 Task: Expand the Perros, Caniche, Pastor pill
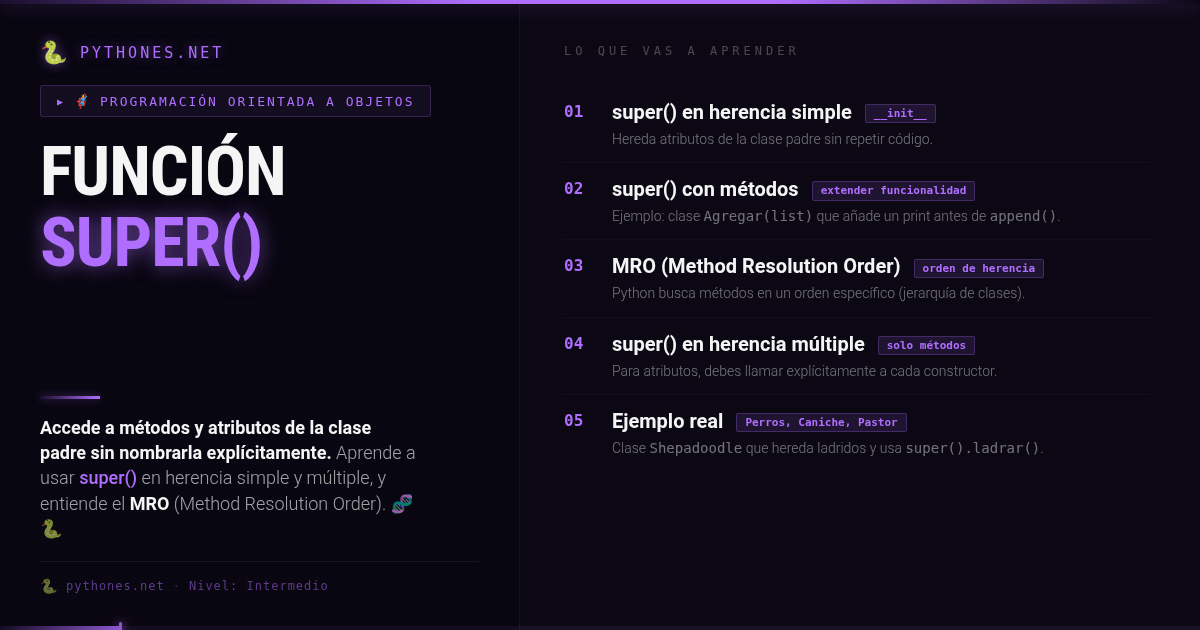[x=821, y=422]
